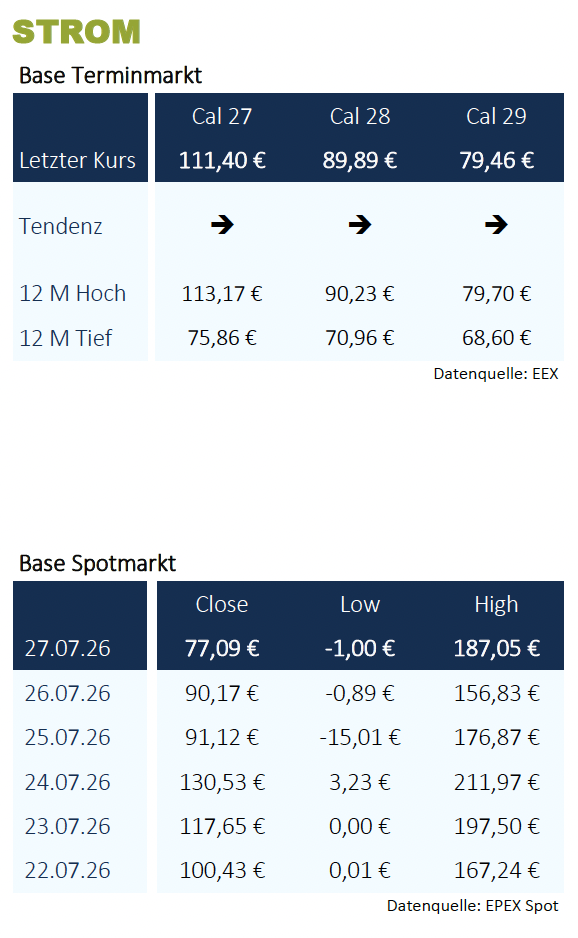Select the Cal 28 column header
Screen dimensions: 578x938
pos(360,116)
